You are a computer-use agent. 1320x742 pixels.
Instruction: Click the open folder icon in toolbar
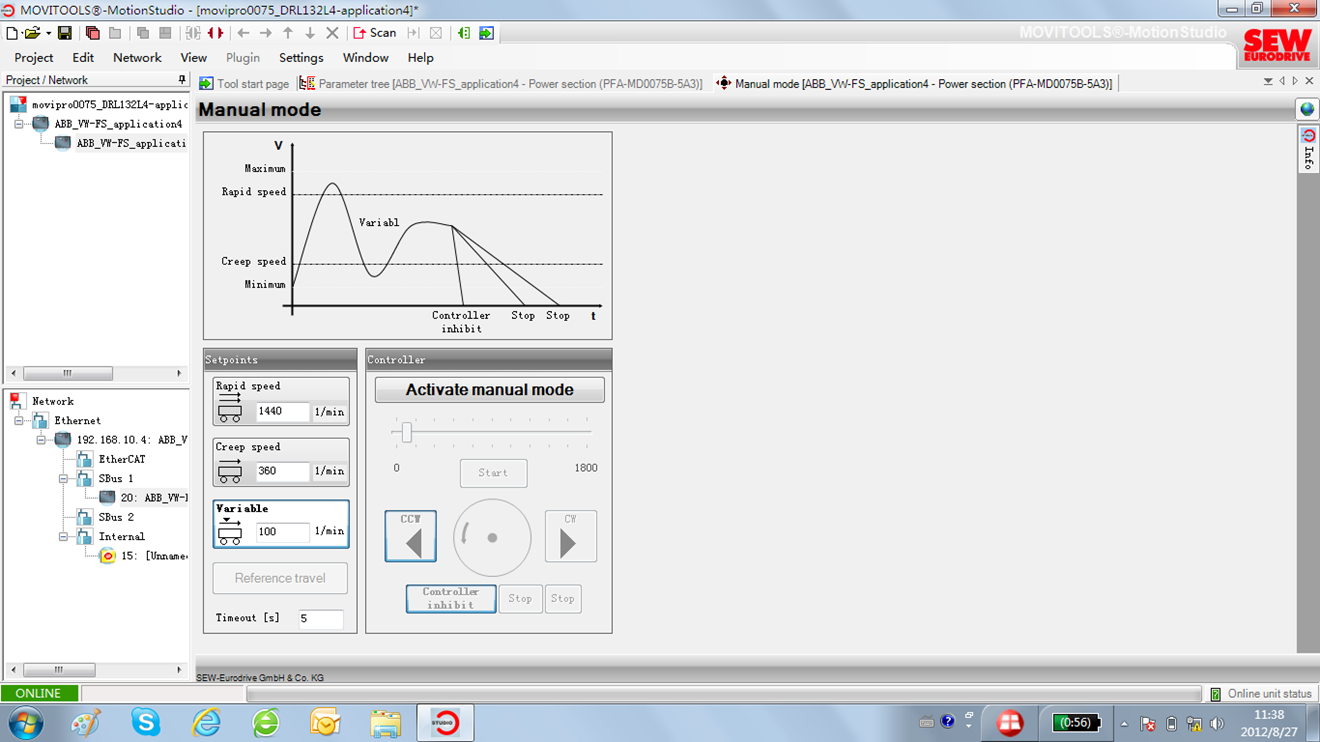[x=32, y=33]
